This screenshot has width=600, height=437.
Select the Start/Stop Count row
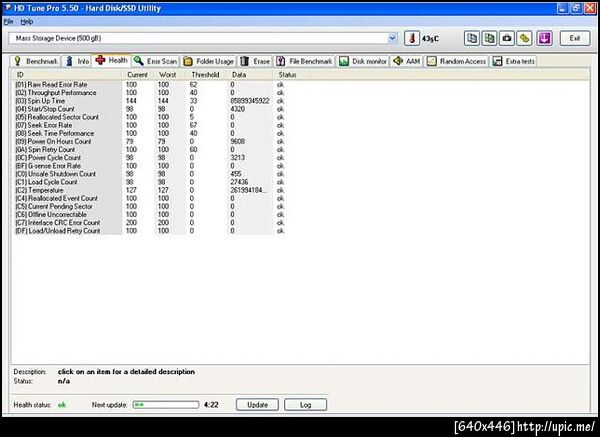click(150, 109)
